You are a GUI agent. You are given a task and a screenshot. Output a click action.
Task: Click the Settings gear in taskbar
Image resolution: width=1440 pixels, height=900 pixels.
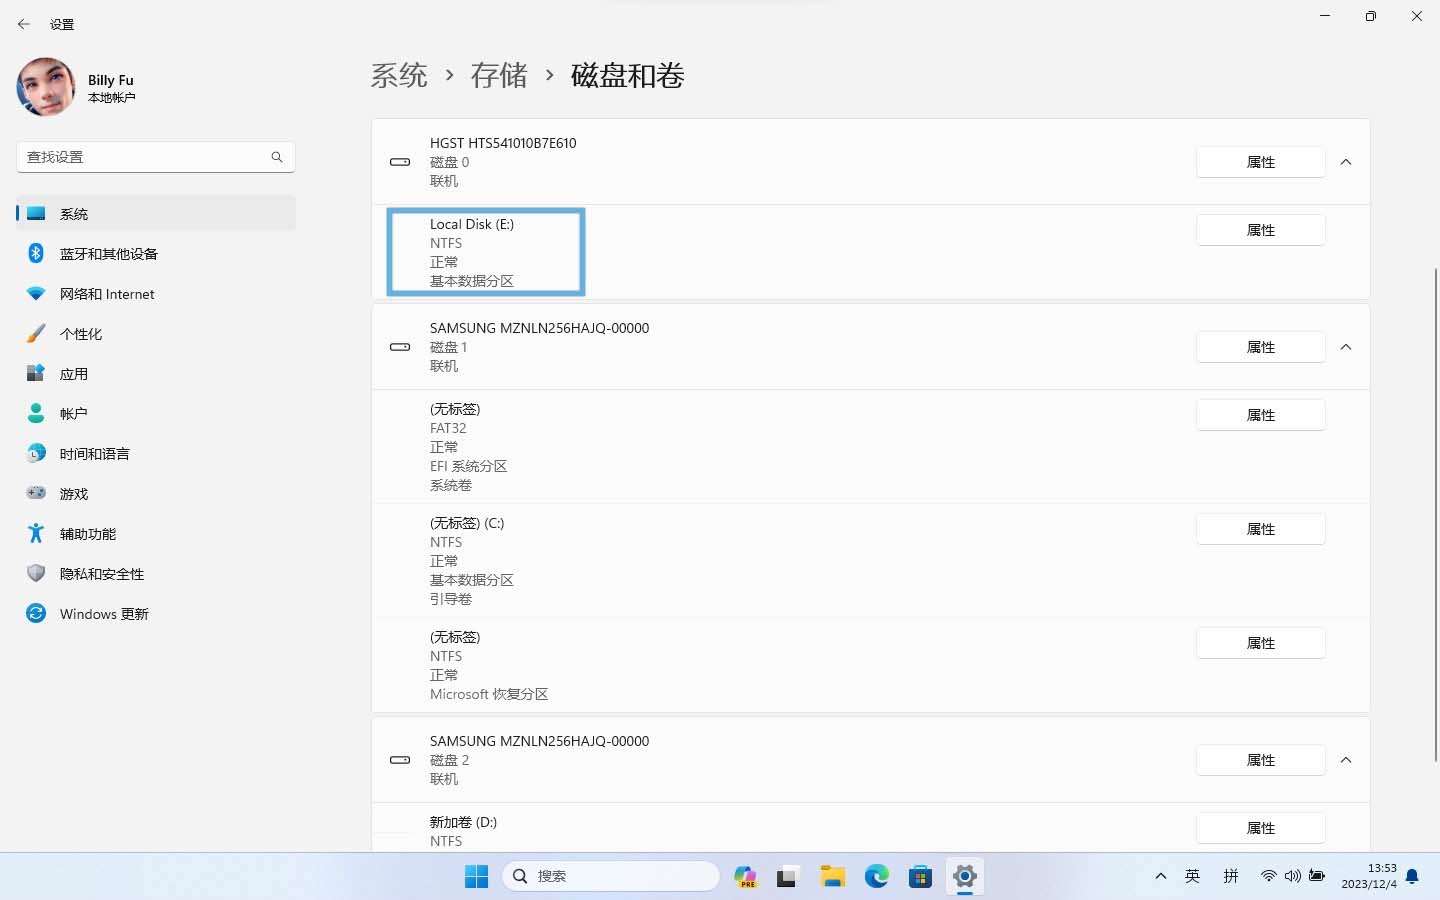[965, 876]
